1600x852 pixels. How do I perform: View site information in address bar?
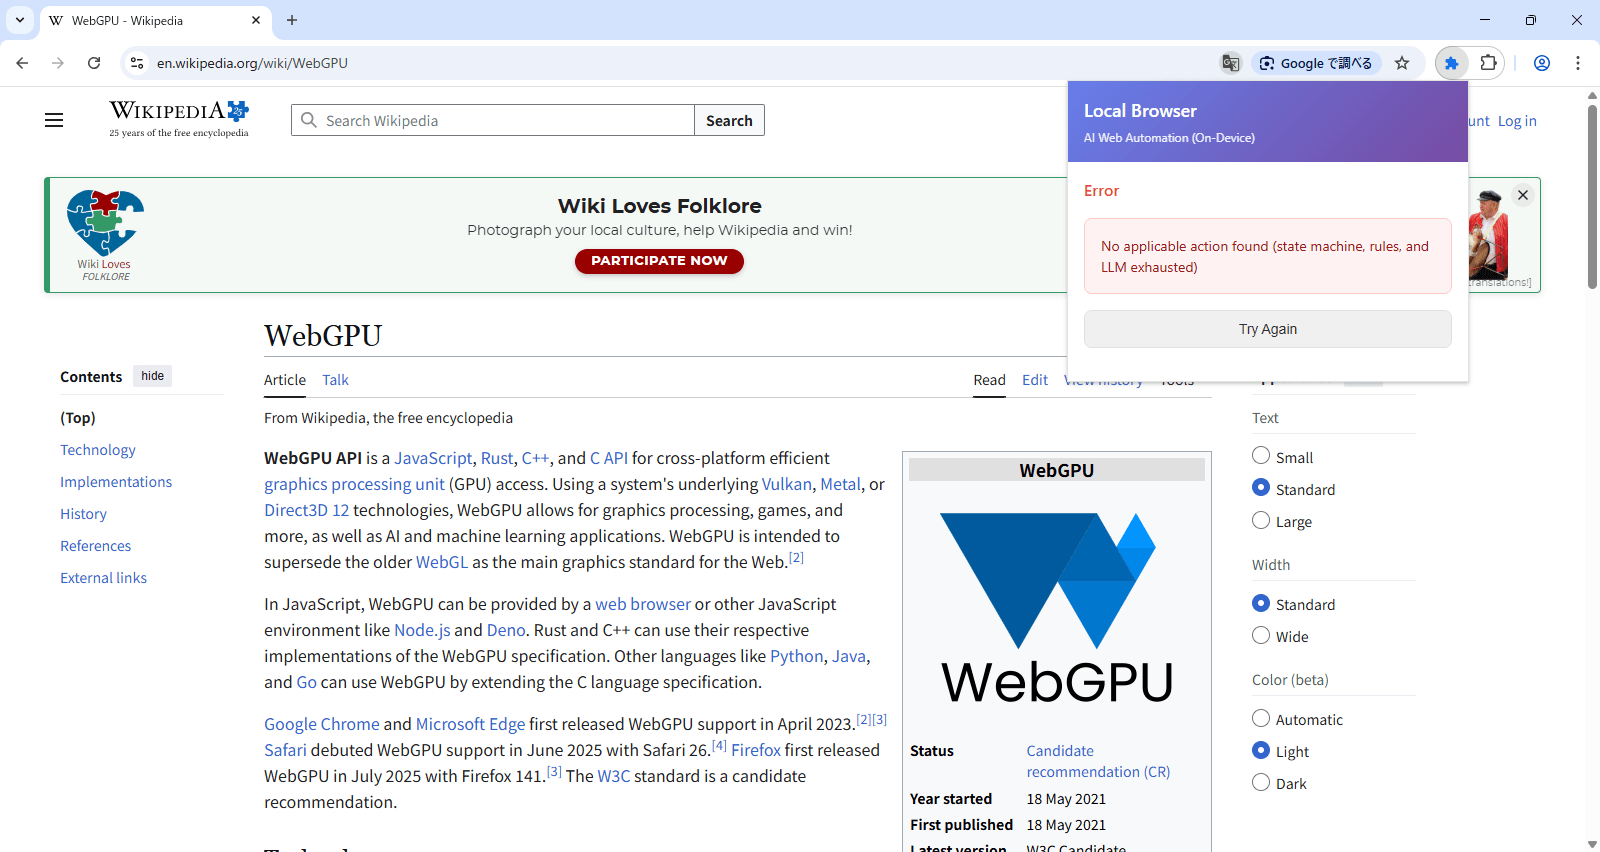[x=137, y=63]
